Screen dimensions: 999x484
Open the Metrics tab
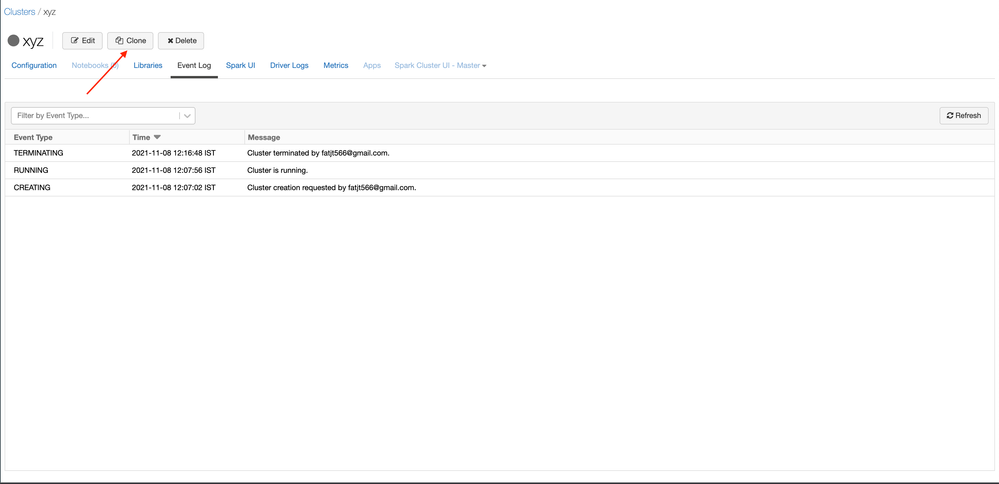pyautogui.click(x=336, y=66)
